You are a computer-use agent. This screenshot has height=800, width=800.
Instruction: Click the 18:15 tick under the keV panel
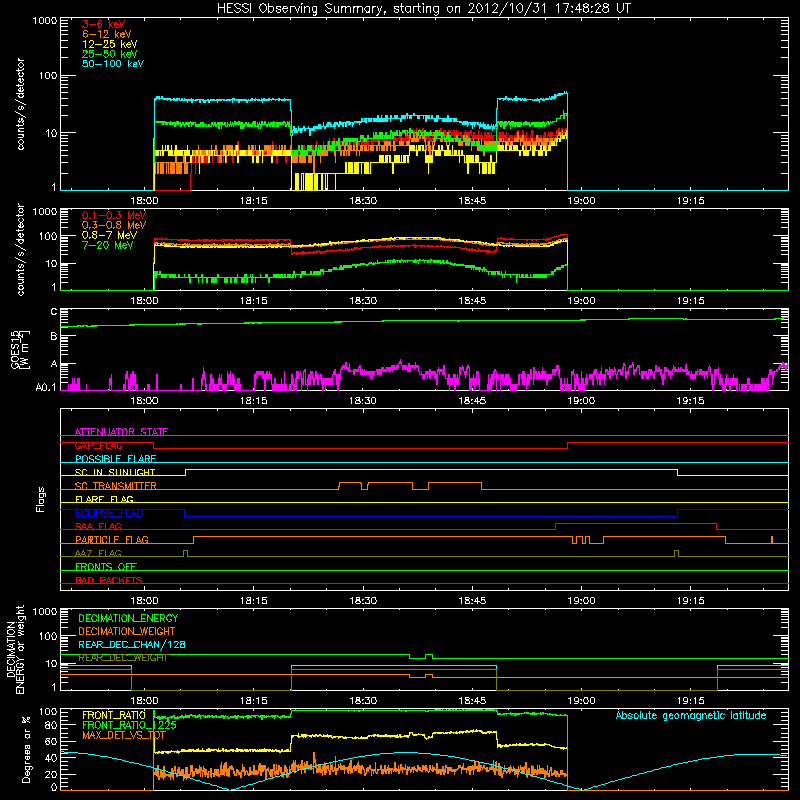click(x=254, y=201)
